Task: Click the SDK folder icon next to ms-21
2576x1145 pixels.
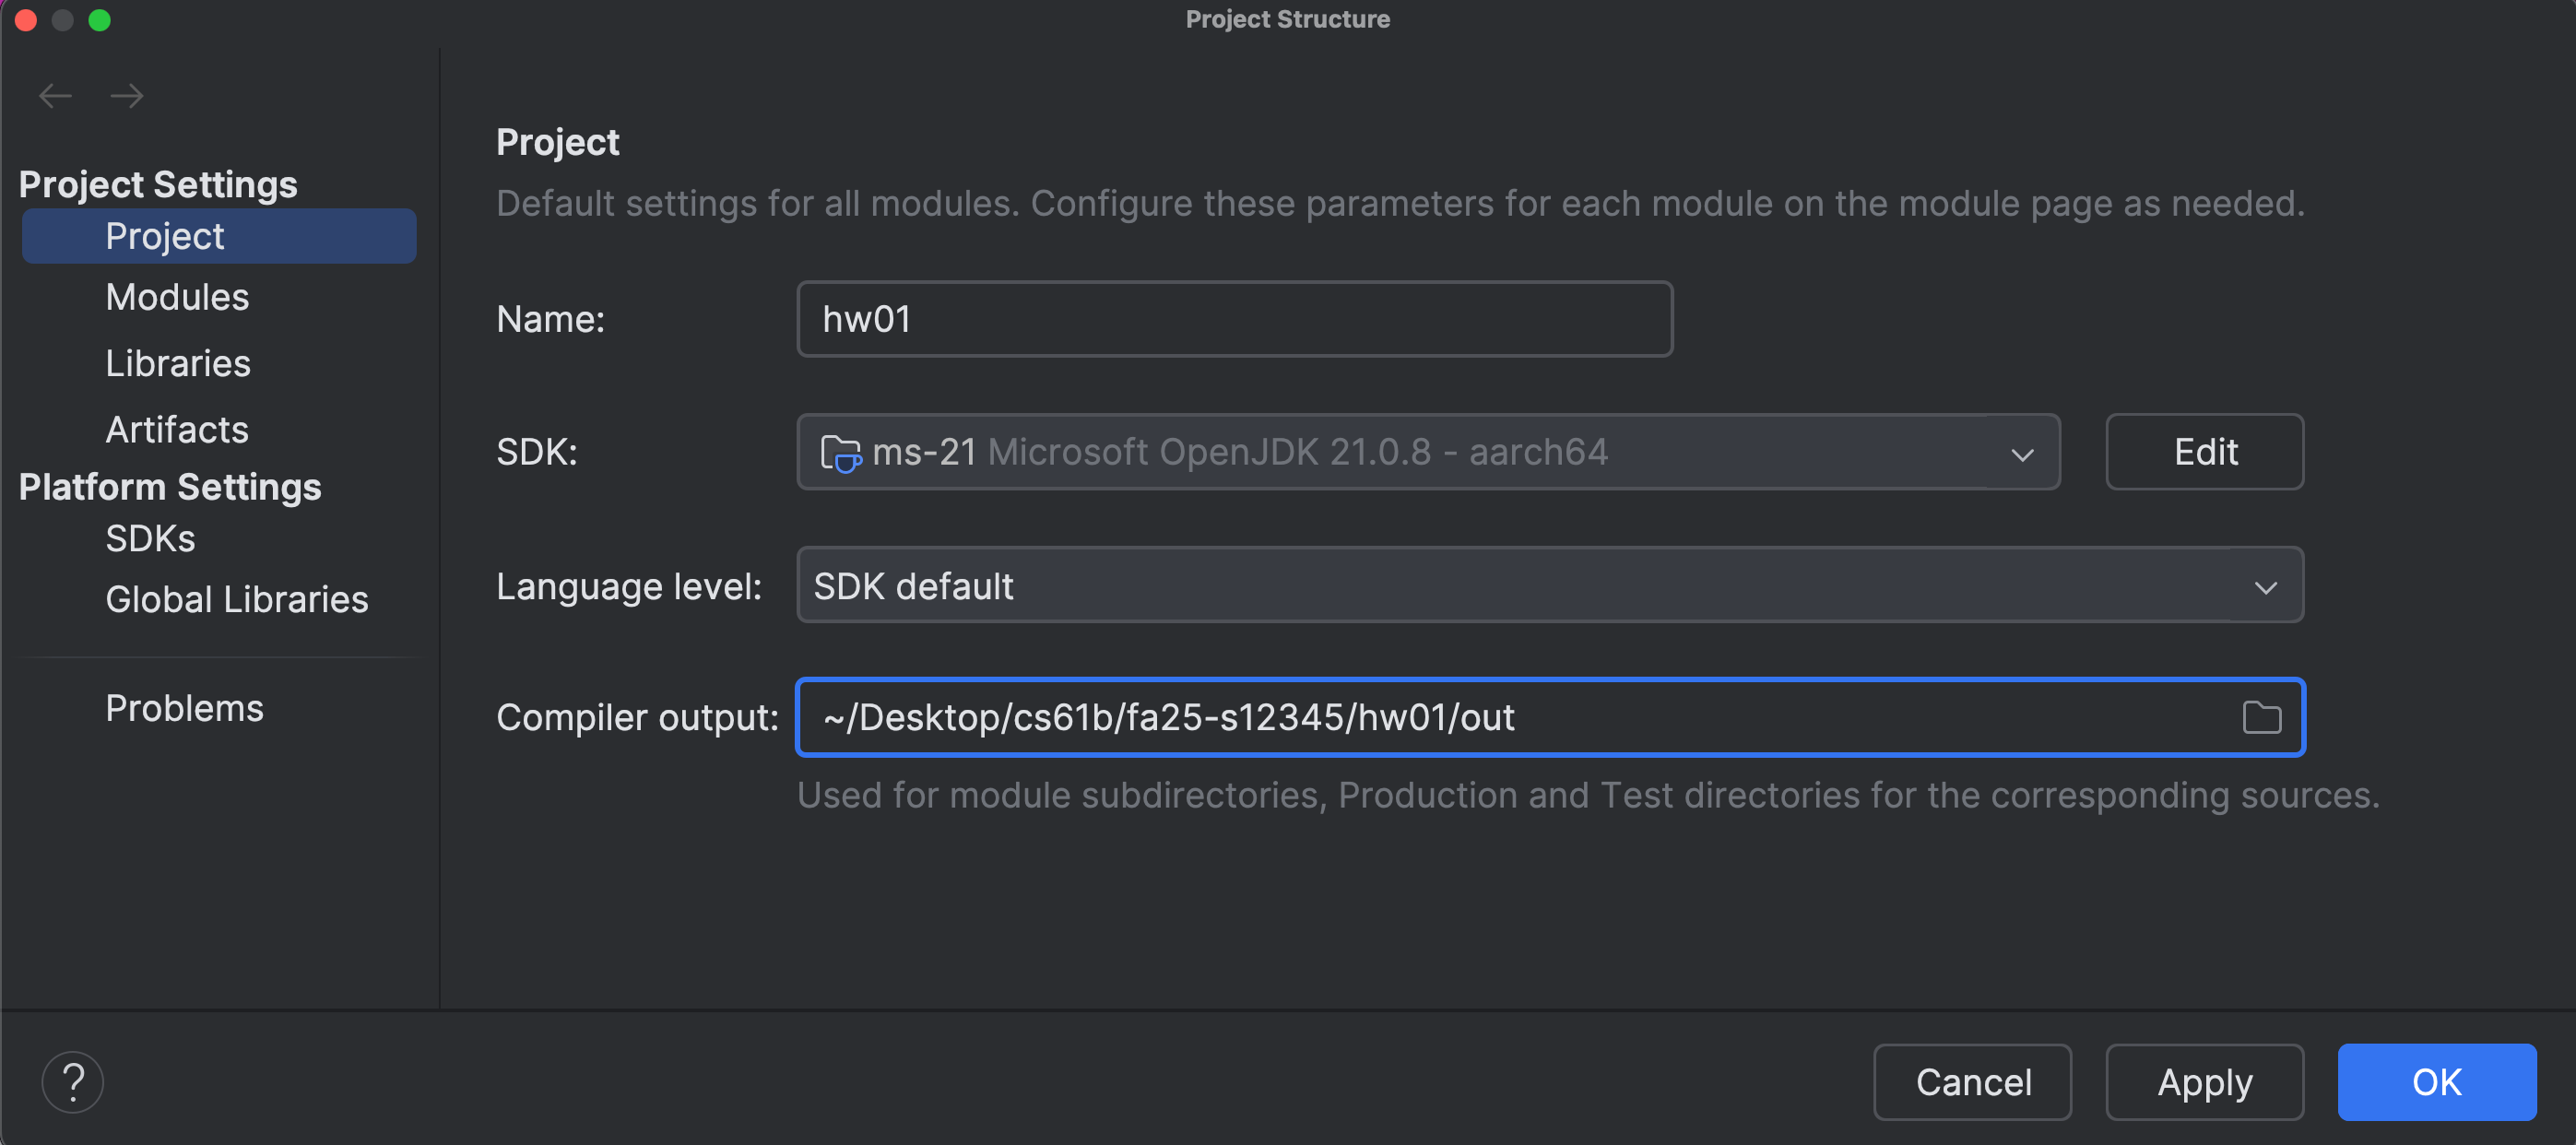Action: pyautogui.click(x=841, y=452)
